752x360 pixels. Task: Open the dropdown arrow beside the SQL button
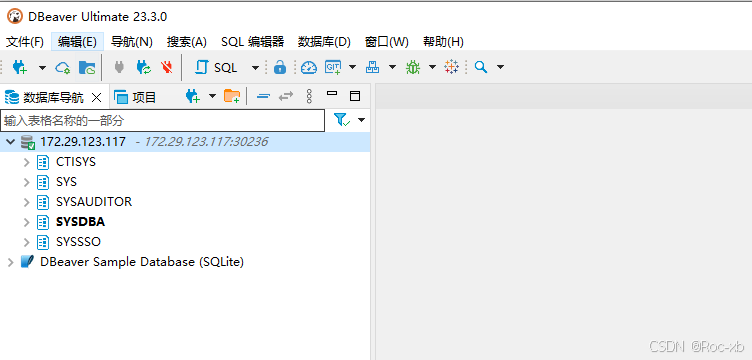coord(255,68)
